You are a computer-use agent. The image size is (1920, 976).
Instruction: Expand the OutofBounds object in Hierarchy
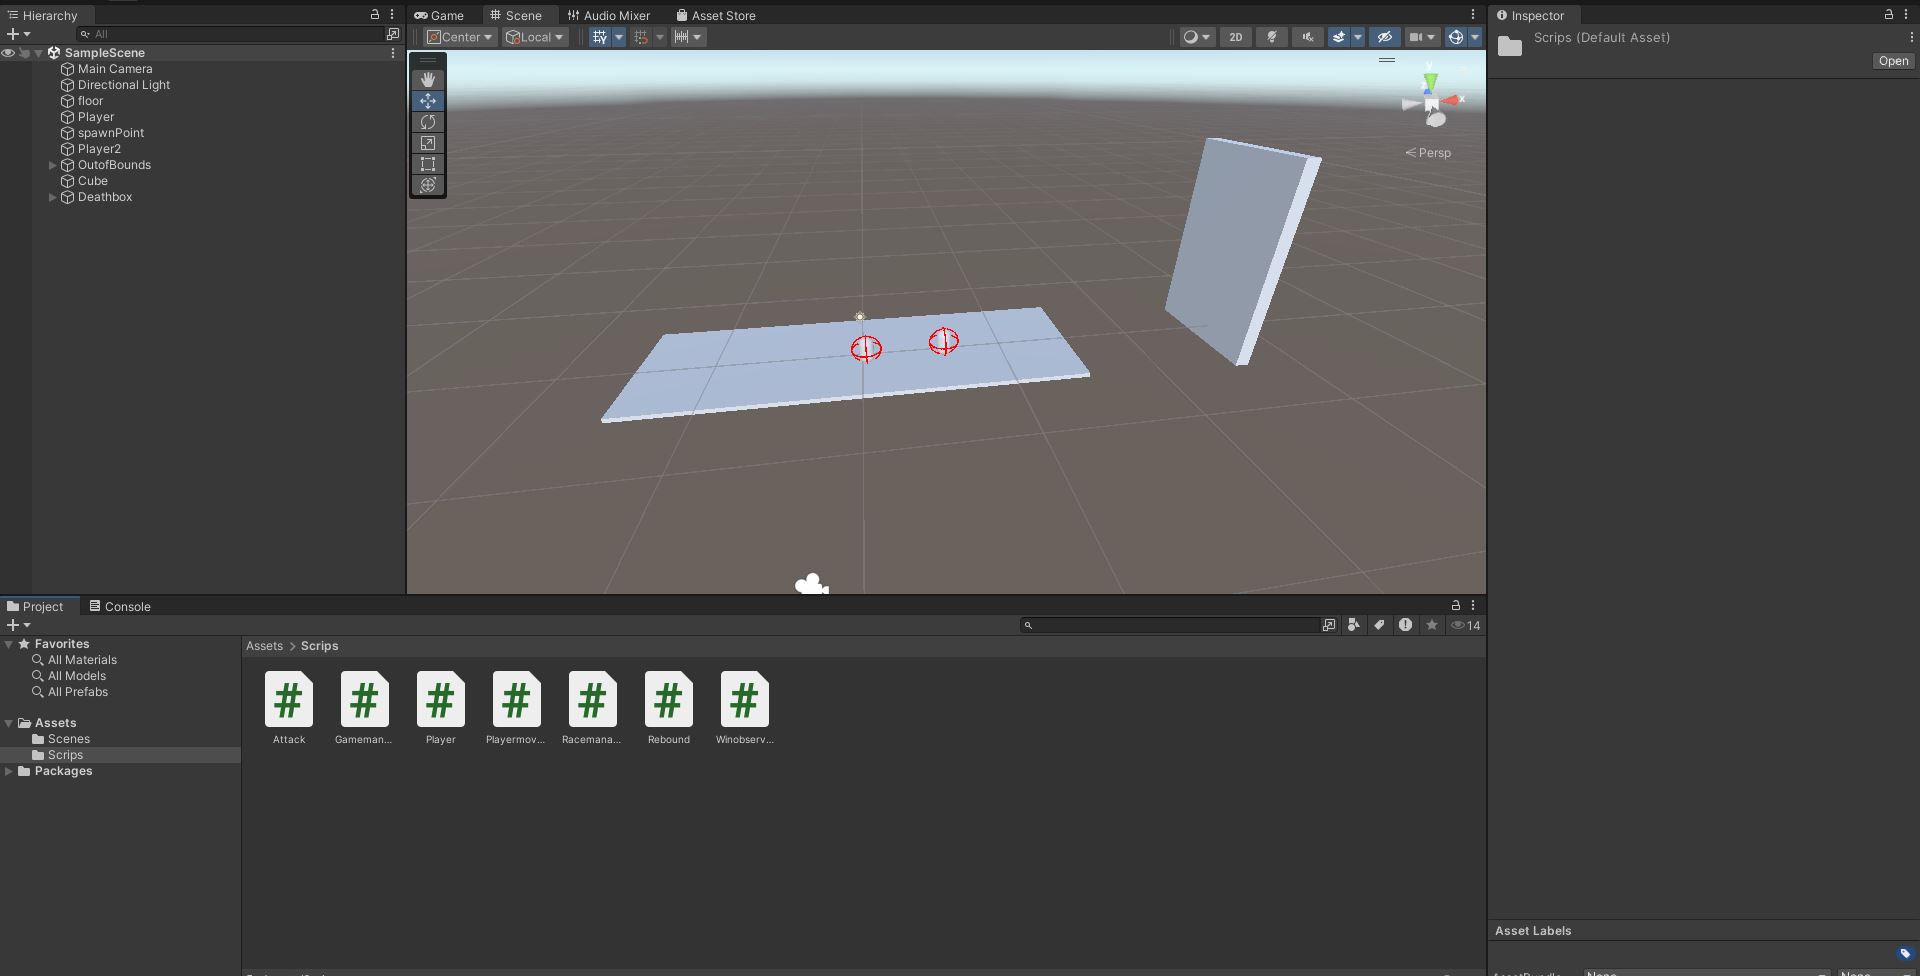coord(52,165)
